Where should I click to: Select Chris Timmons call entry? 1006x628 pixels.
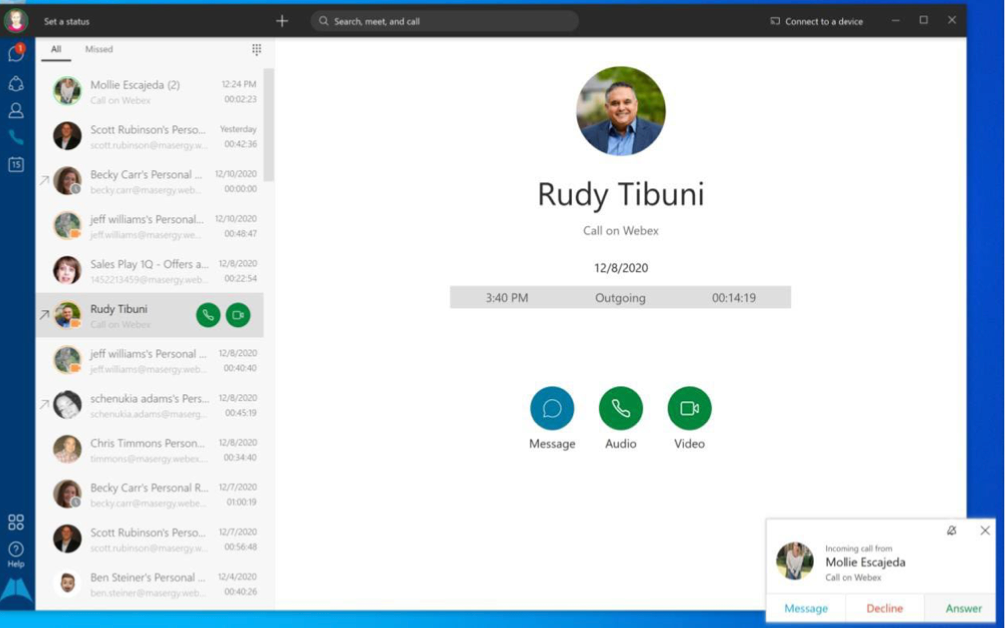(x=149, y=450)
